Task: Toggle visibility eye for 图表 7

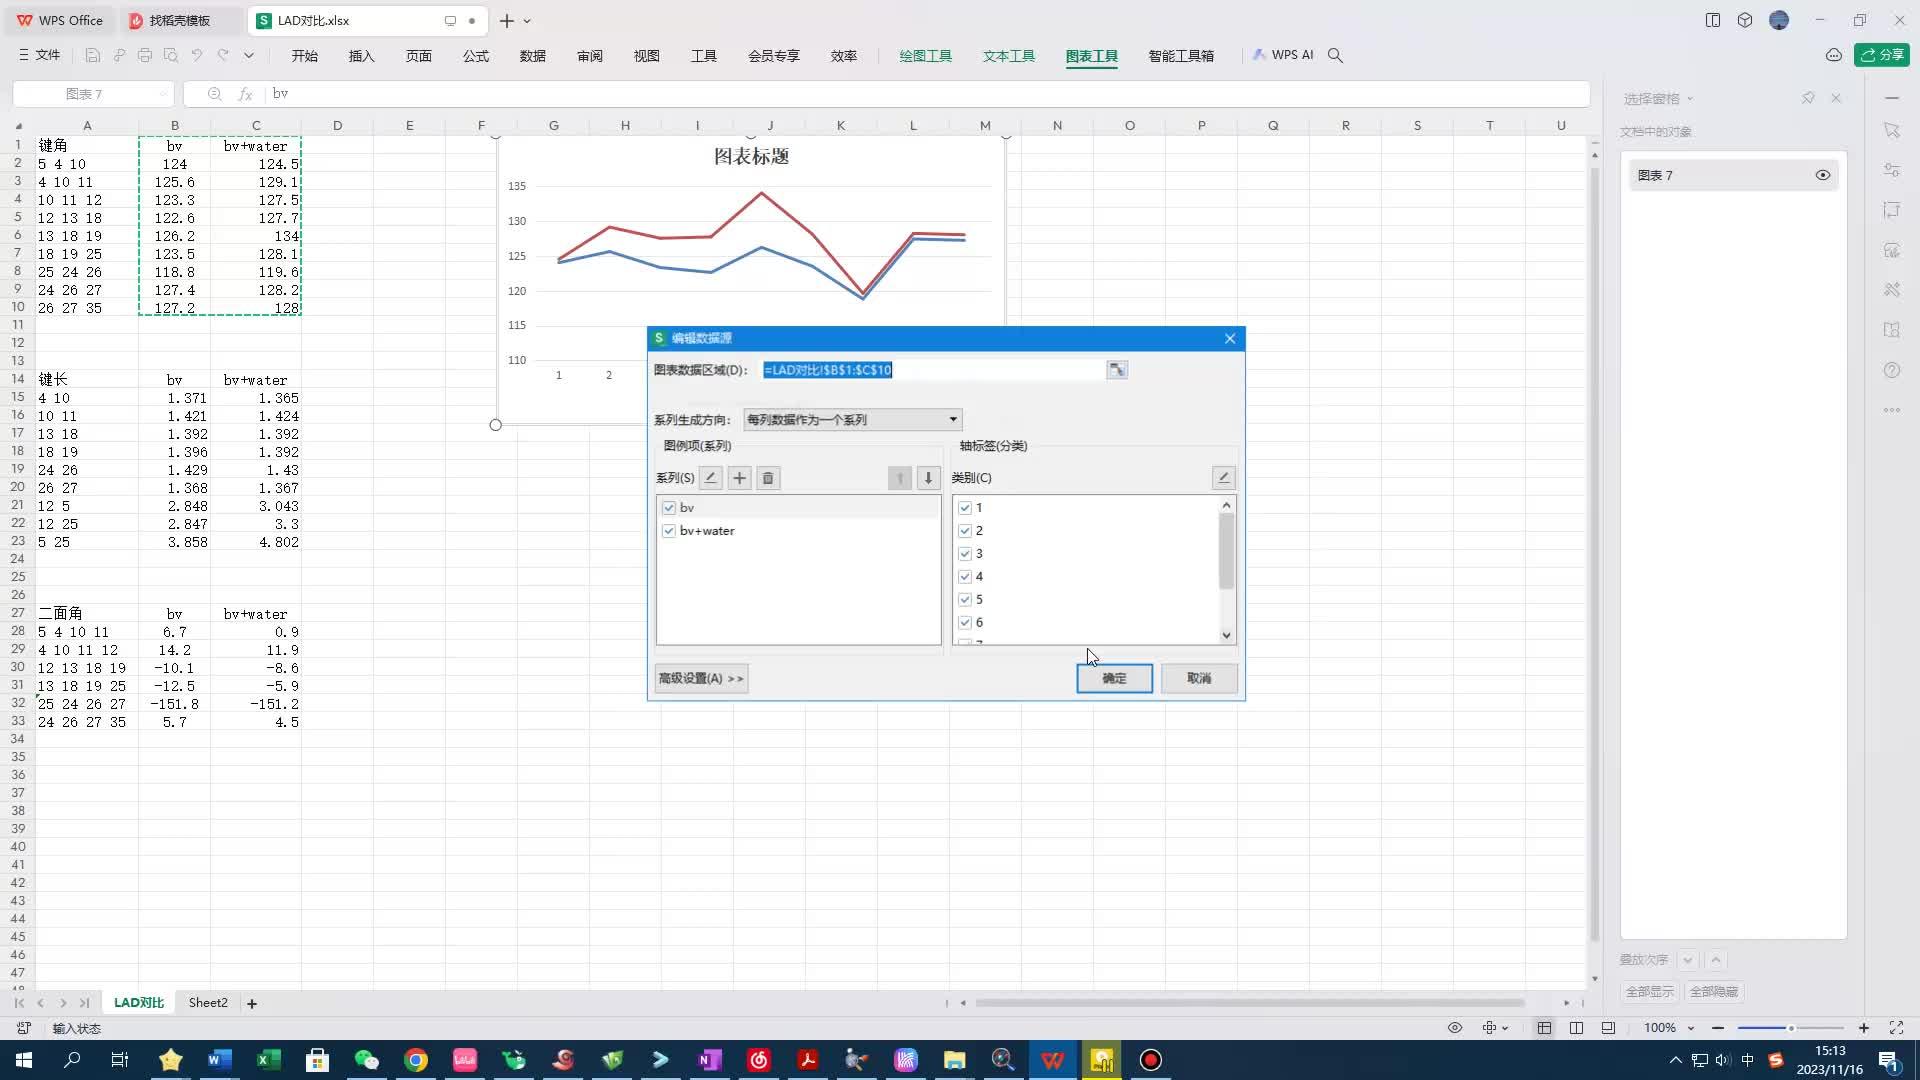Action: [1823, 175]
